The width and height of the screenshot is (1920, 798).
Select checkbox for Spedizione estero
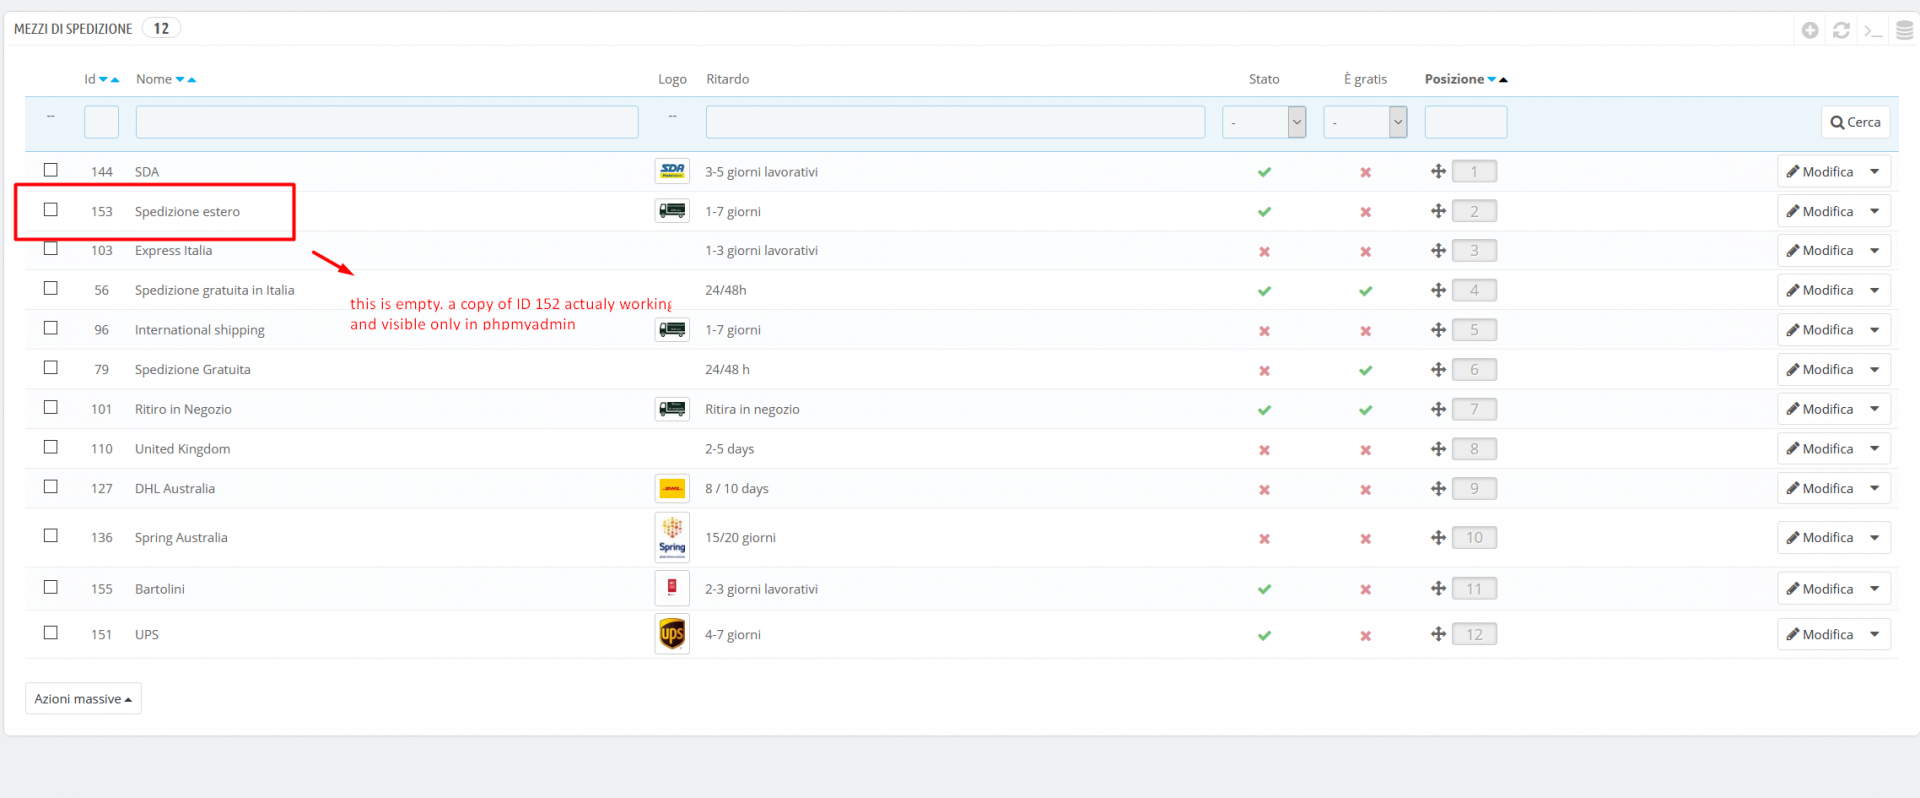(x=51, y=210)
